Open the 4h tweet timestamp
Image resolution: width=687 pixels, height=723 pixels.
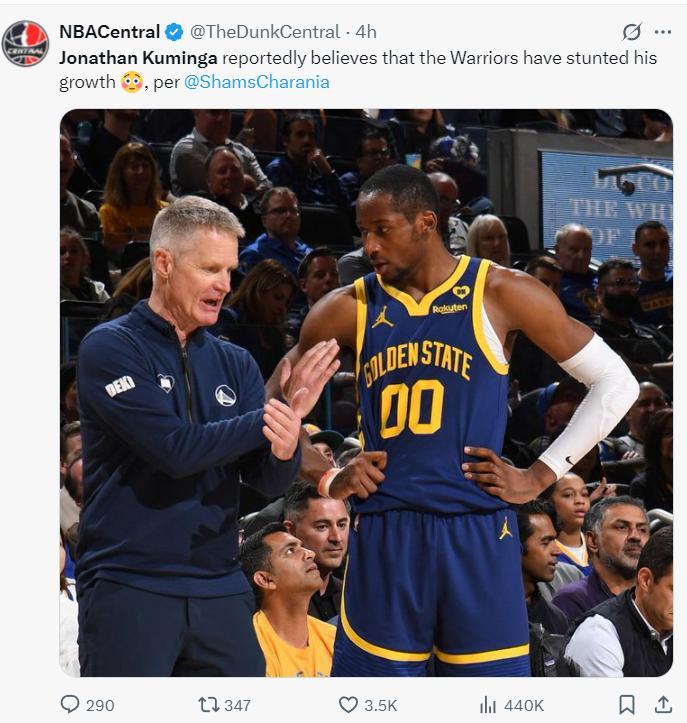(x=366, y=32)
